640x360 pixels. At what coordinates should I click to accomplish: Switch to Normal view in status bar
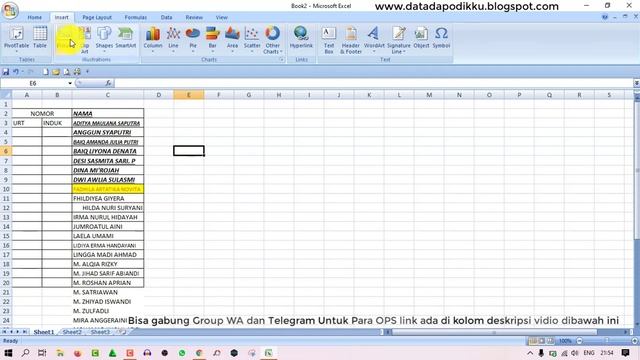click(533, 341)
